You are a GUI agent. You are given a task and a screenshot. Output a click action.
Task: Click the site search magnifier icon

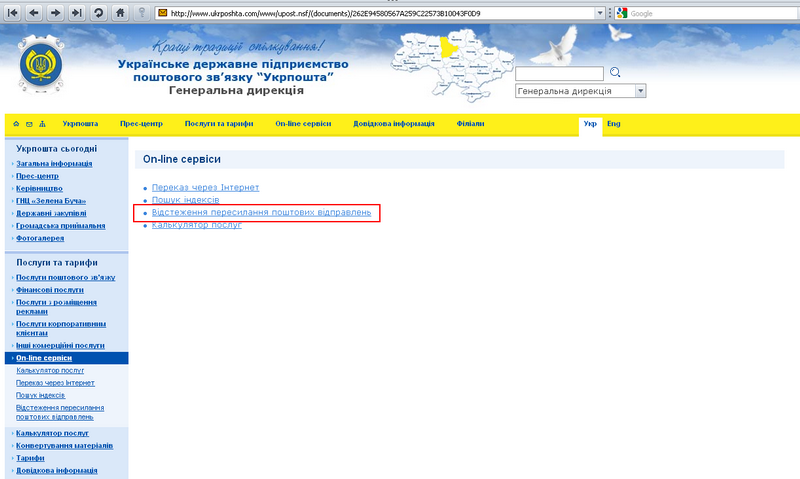[615, 72]
